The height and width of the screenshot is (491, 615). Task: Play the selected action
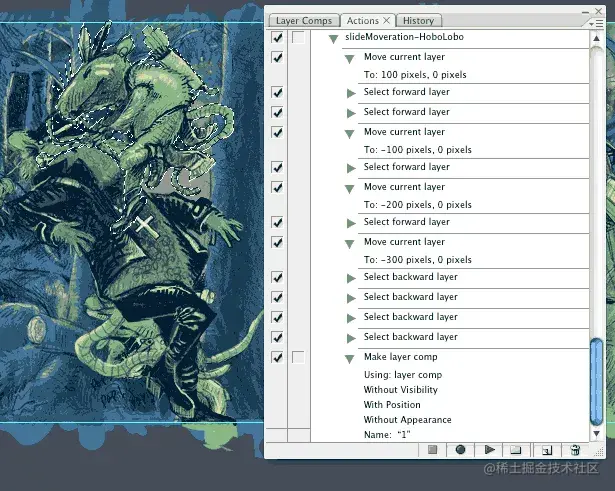489,449
